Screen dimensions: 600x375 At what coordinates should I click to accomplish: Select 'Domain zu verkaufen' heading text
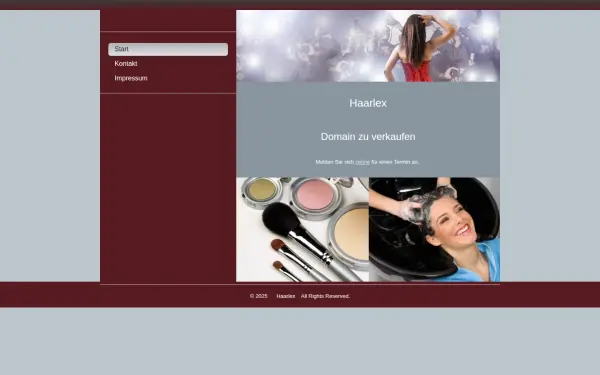pyautogui.click(x=368, y=137)
